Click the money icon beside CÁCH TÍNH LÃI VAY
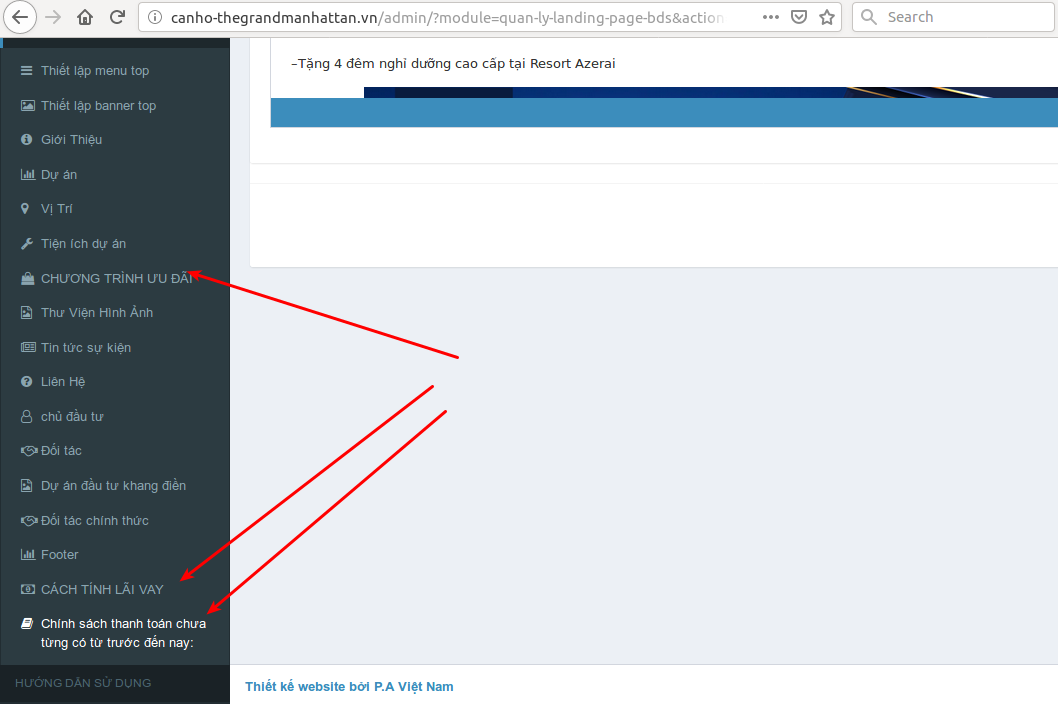This screenshot has height=704, width=1058. (x=28, y=589)
